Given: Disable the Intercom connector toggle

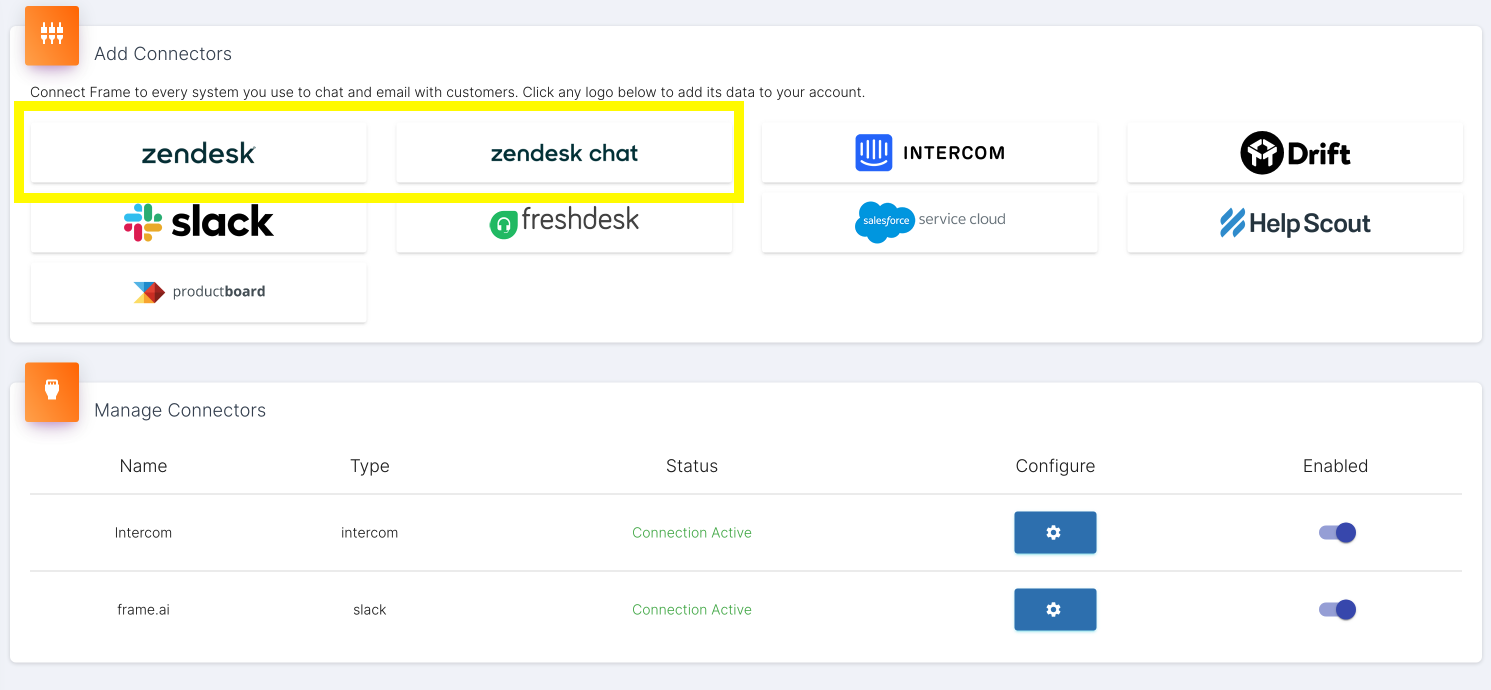Looking at the screenshot, I should click(1337, 532).
